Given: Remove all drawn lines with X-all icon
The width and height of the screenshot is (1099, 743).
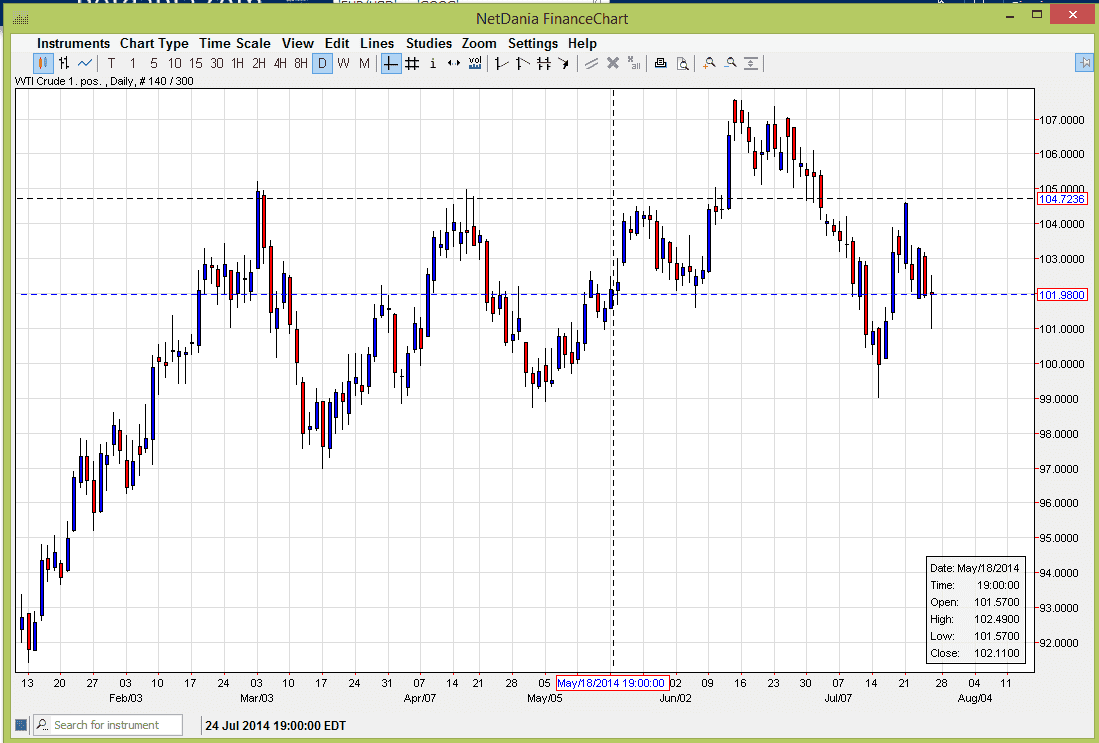Looking at the screenshot, I should point(632,62).
